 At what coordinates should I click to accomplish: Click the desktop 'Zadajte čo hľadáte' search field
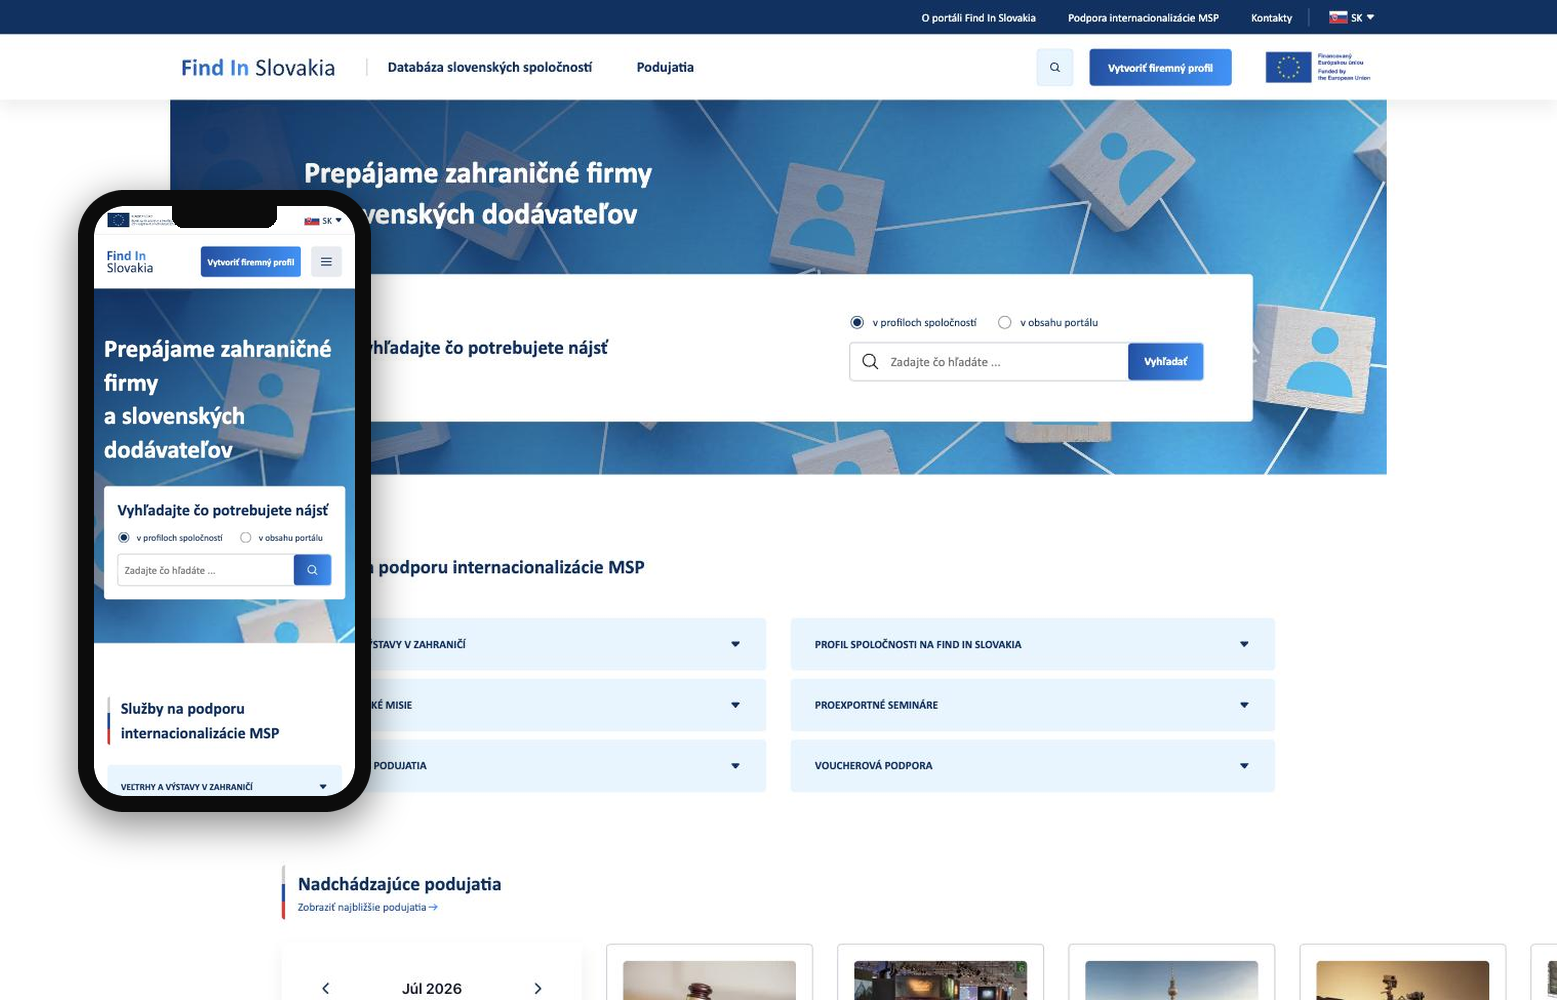(x=989, y=362)
